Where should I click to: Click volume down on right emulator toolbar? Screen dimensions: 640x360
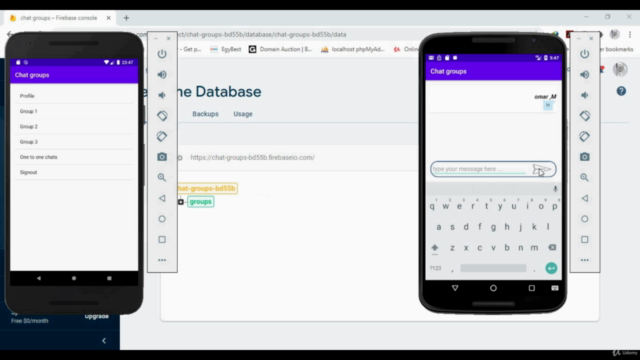click(x=584, y=95)
